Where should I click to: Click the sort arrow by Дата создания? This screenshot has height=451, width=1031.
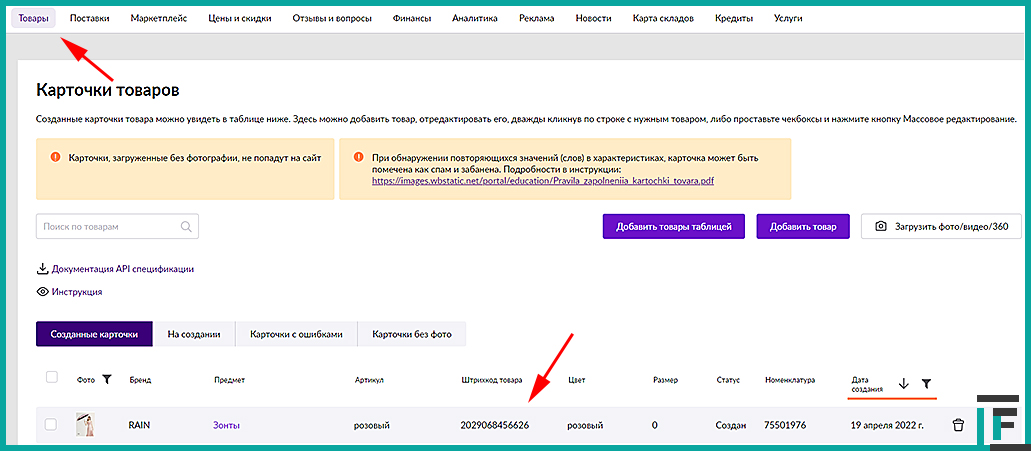[903, 384]
